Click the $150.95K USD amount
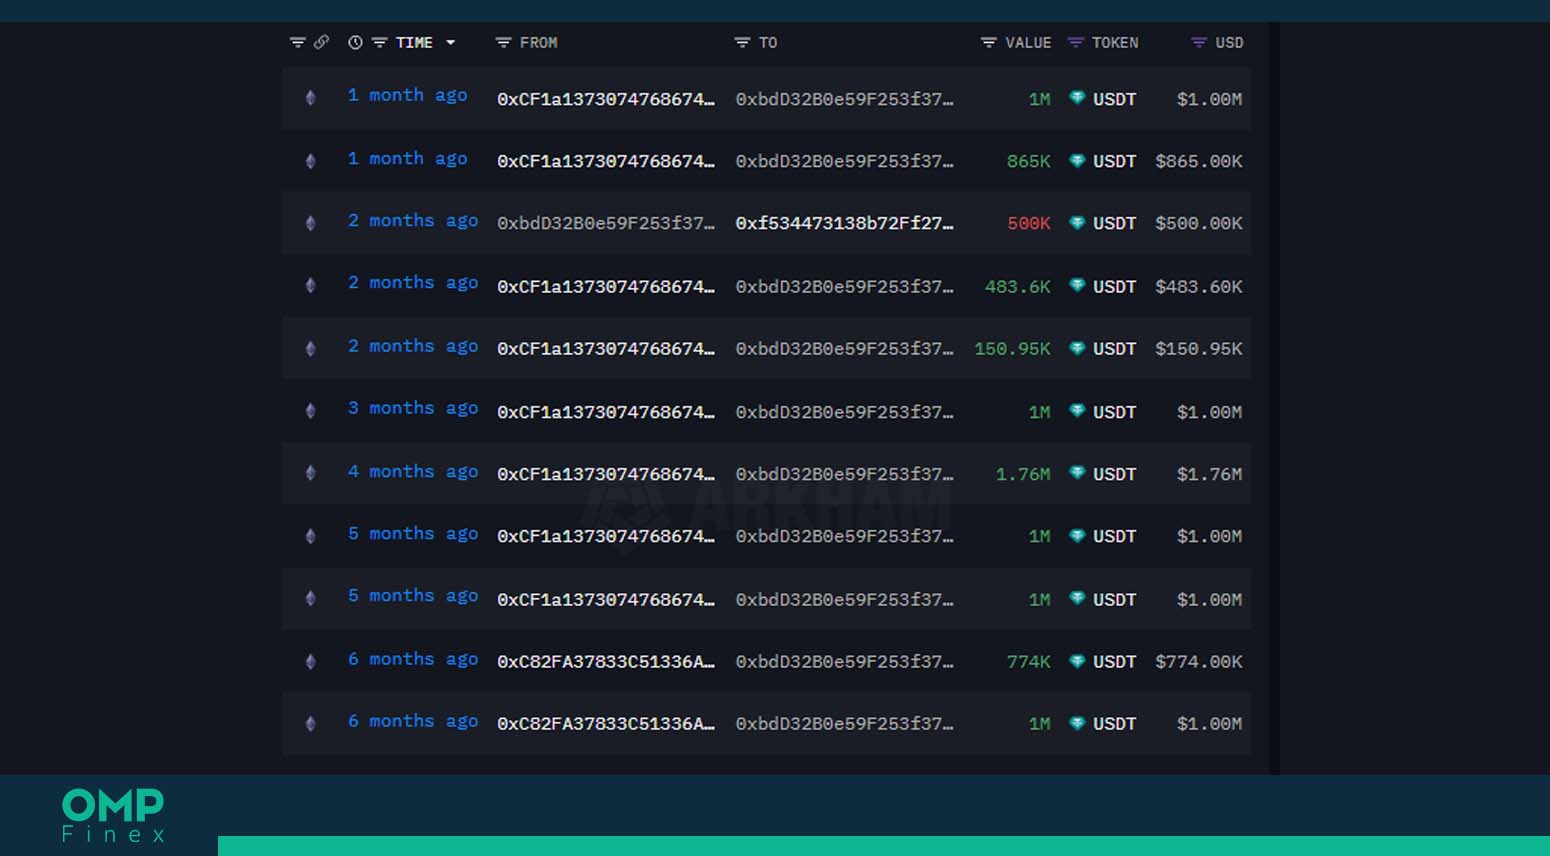The width and height of the screenshot is (1550, 856). coord(1199,349)
